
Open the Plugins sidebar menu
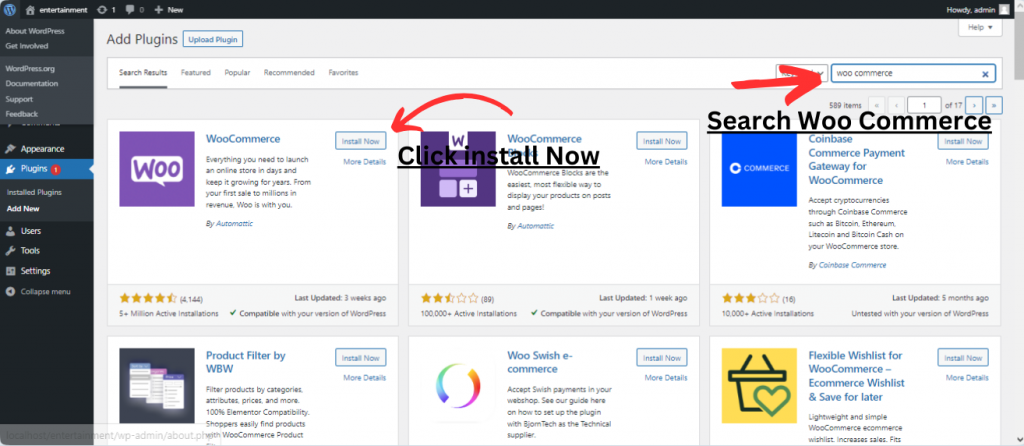click(x=46, y=169)
